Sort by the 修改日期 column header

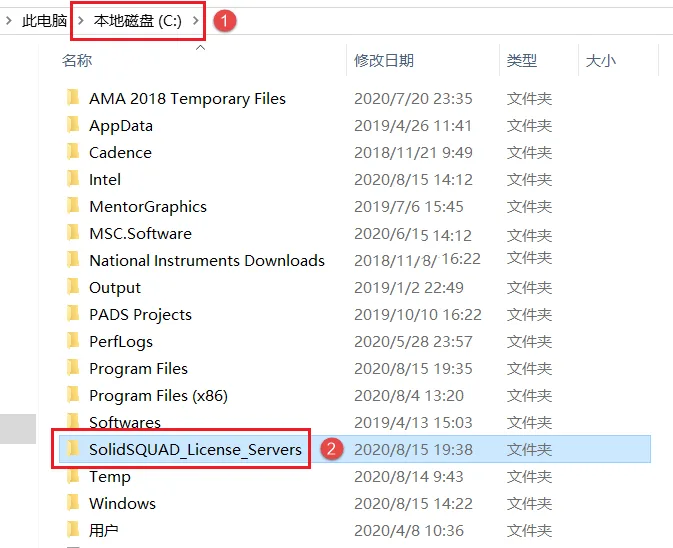click(384, 61)
